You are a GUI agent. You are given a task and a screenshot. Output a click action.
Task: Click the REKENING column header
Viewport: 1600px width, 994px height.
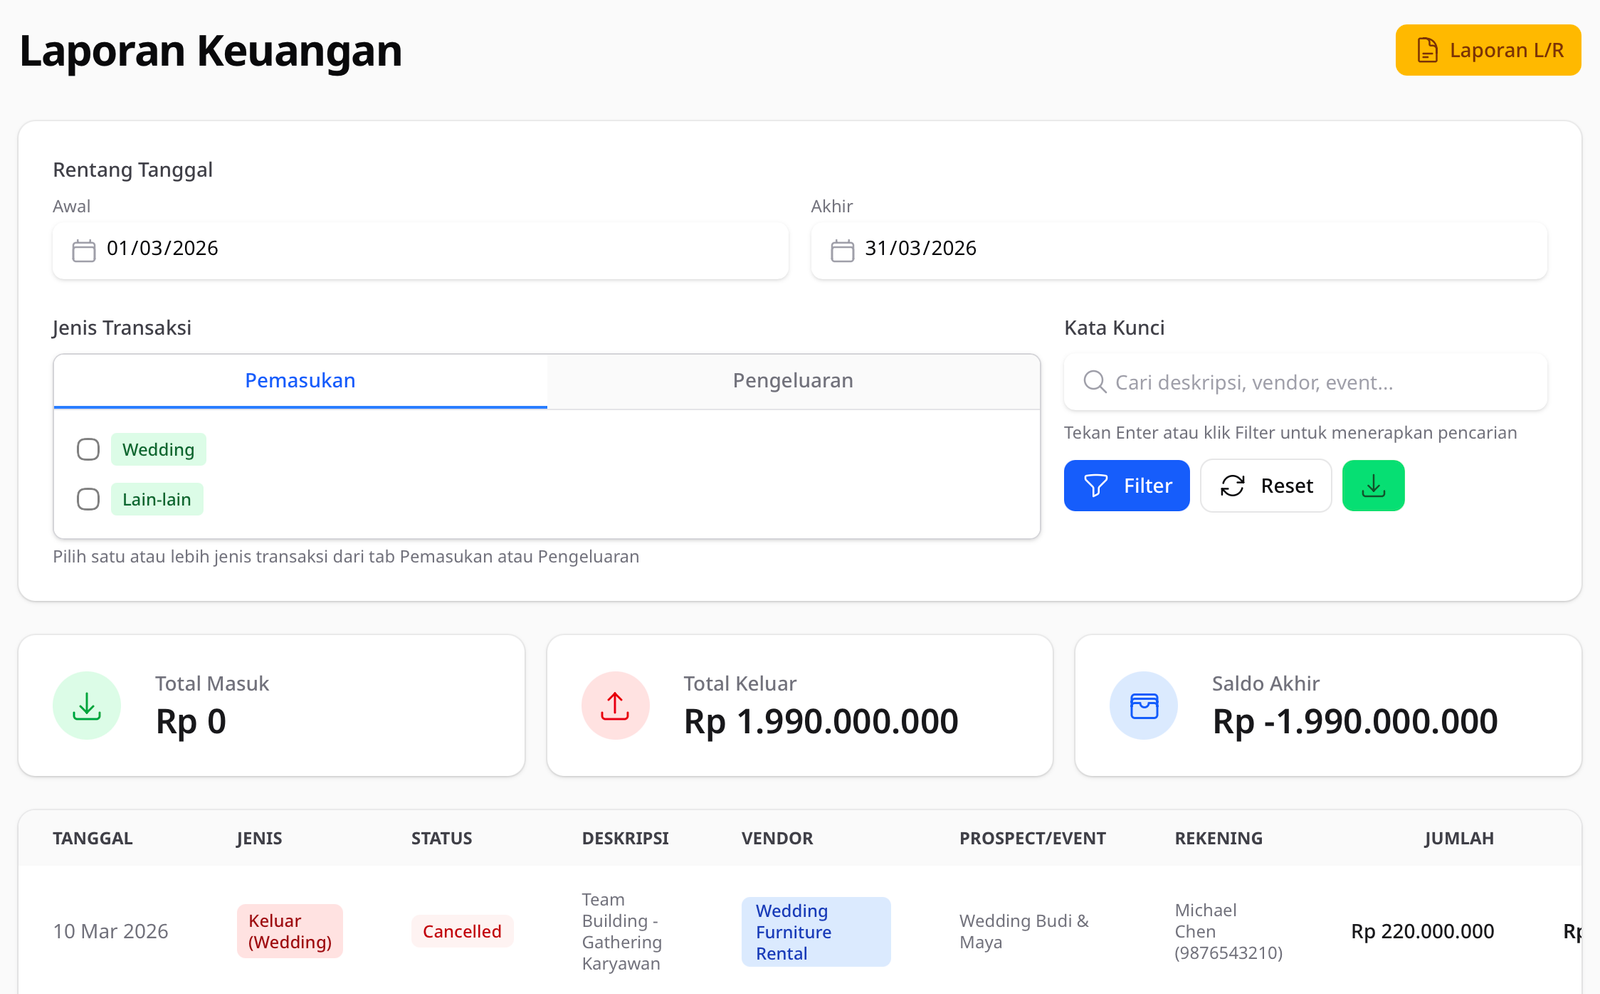(1219, 839)
